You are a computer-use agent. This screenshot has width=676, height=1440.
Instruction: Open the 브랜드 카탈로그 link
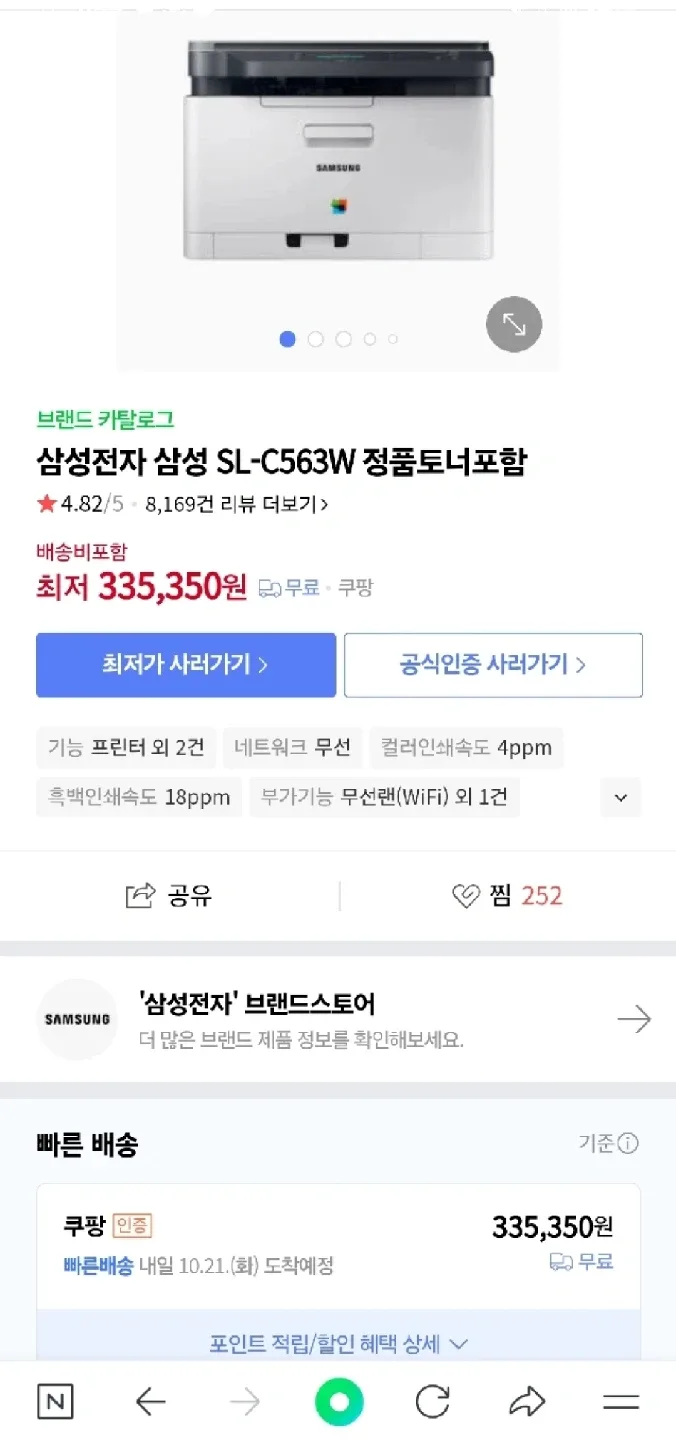[x=105, y=420]
